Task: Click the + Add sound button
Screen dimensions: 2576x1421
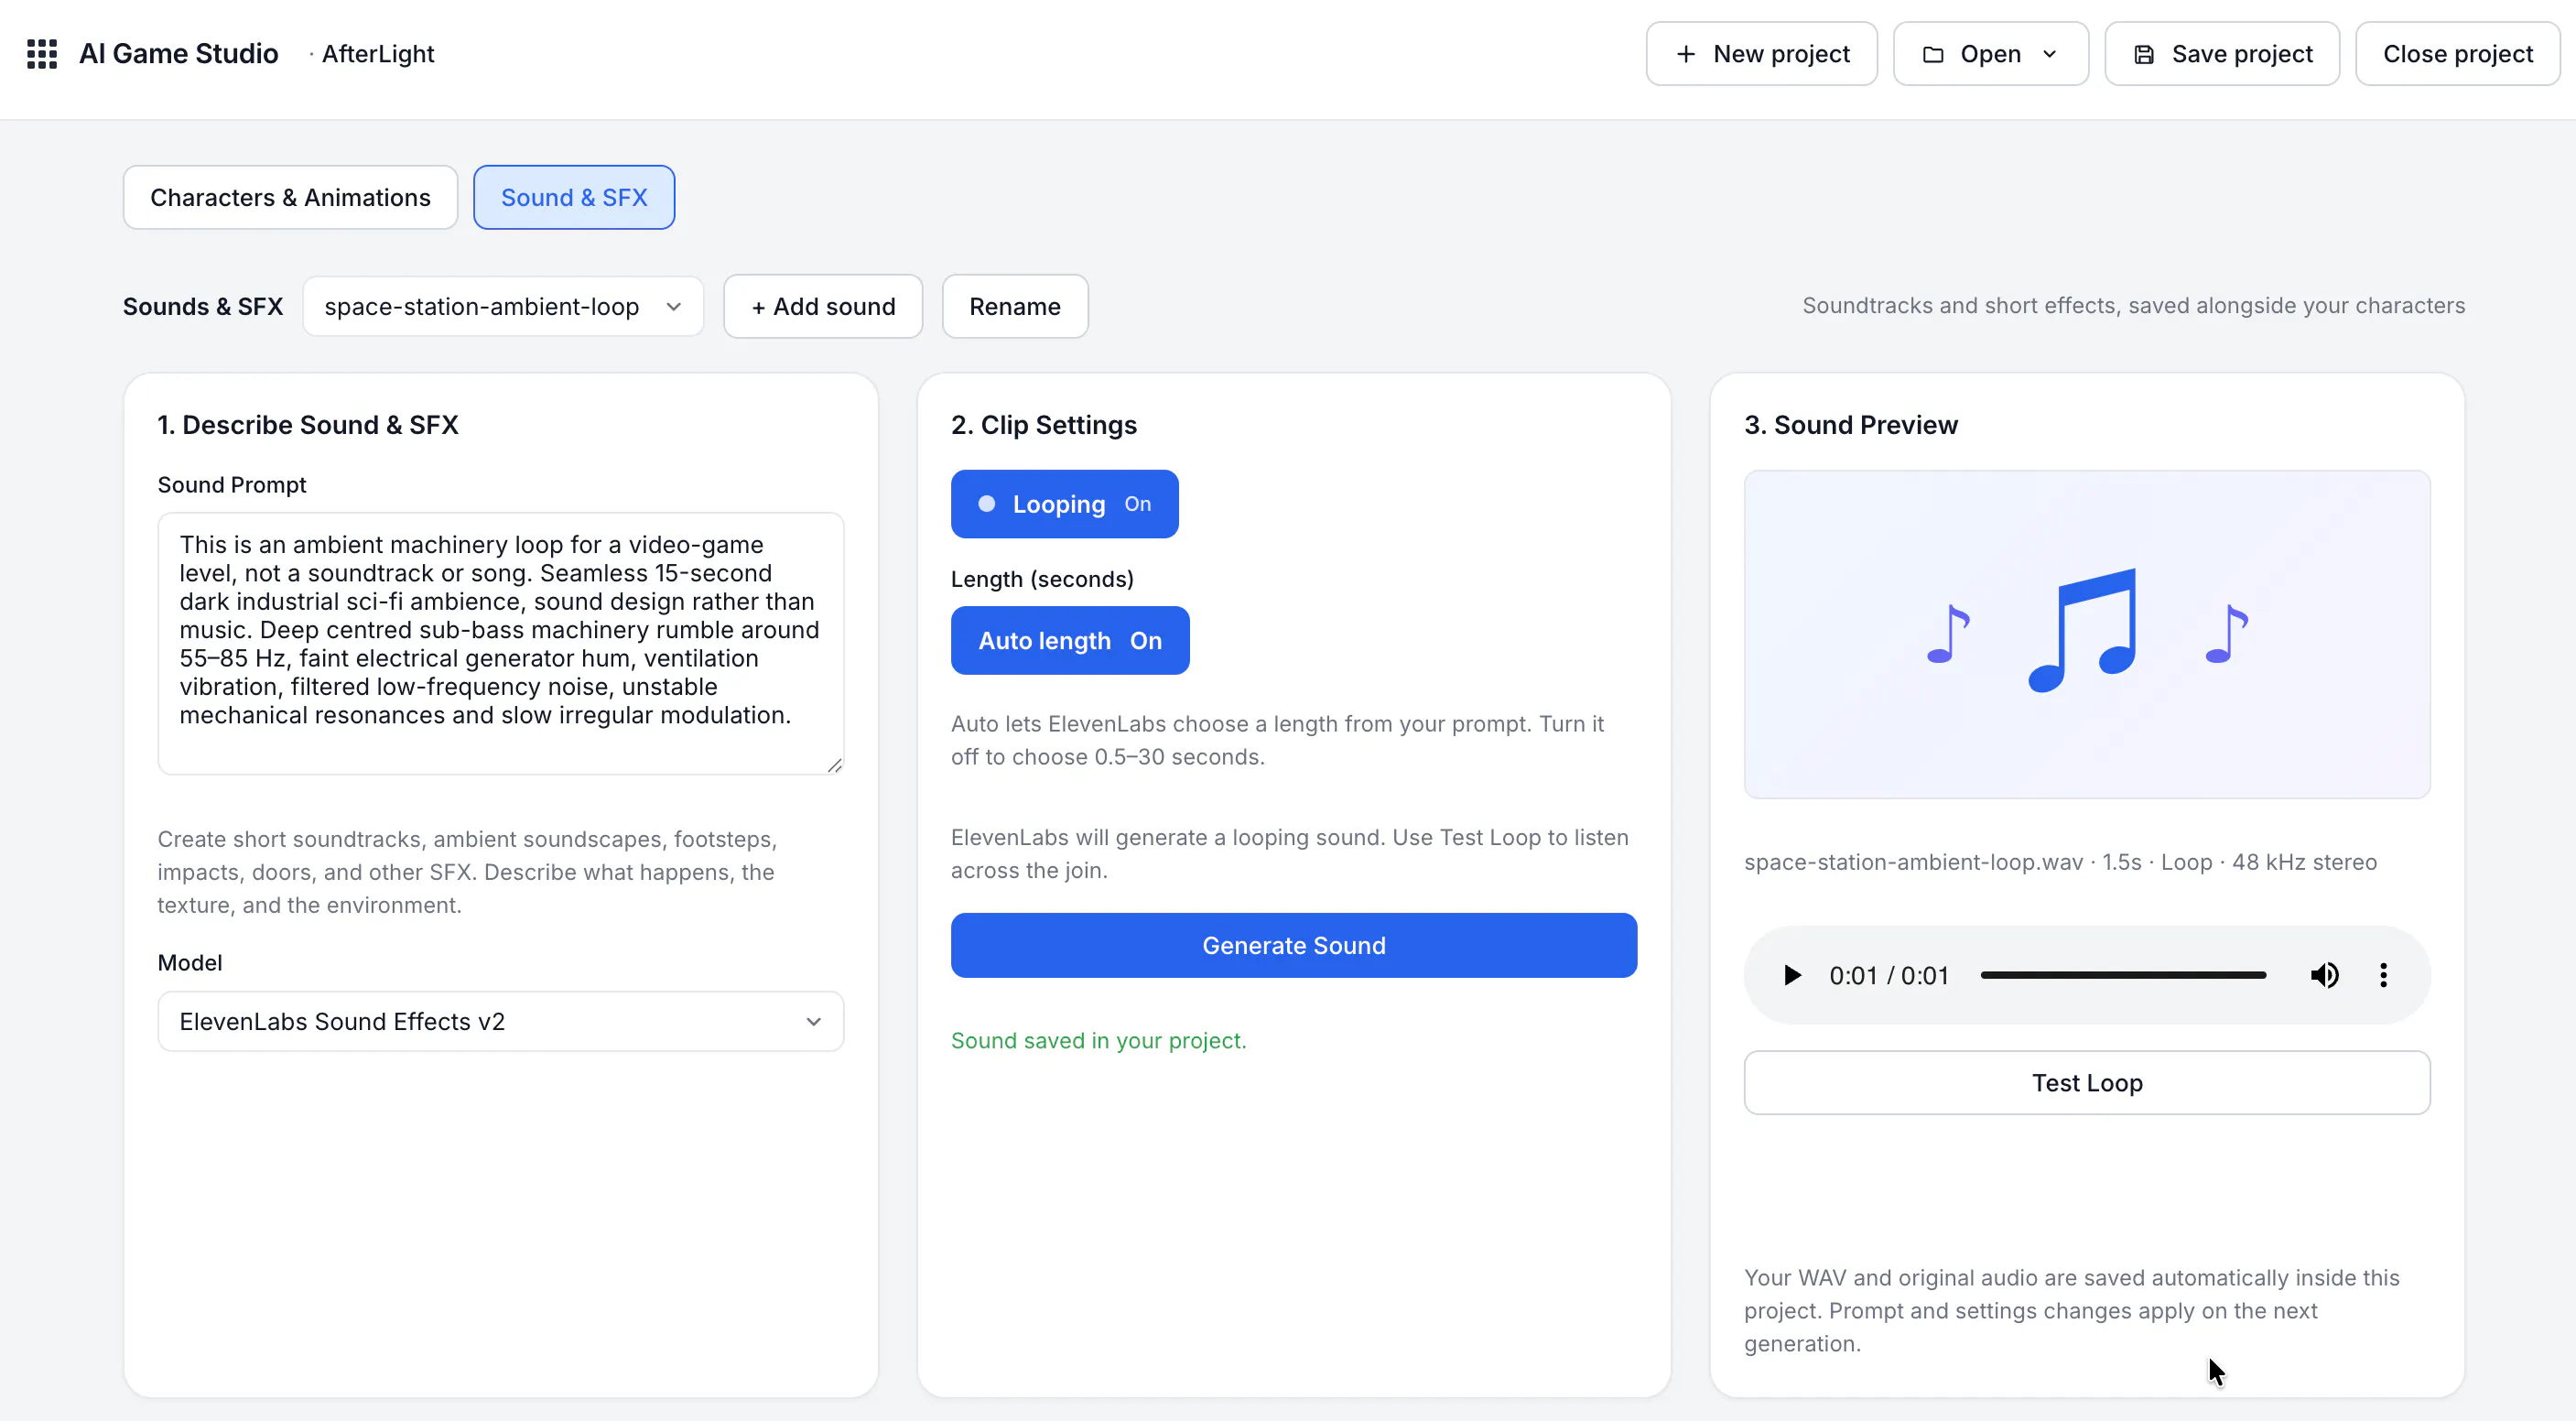Action: click(823, 306)
